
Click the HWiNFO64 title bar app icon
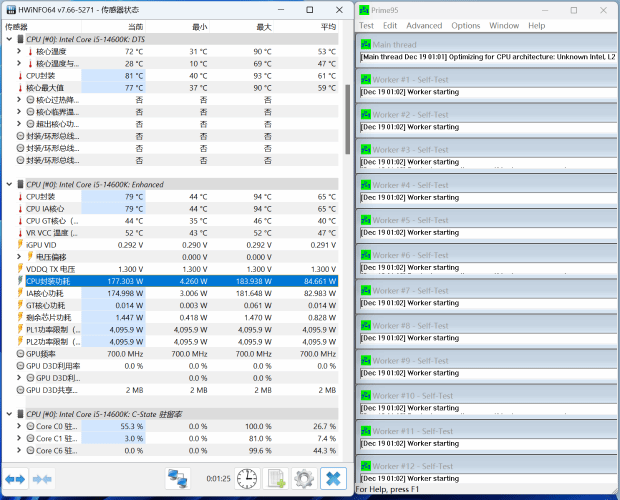click(11, 10)
